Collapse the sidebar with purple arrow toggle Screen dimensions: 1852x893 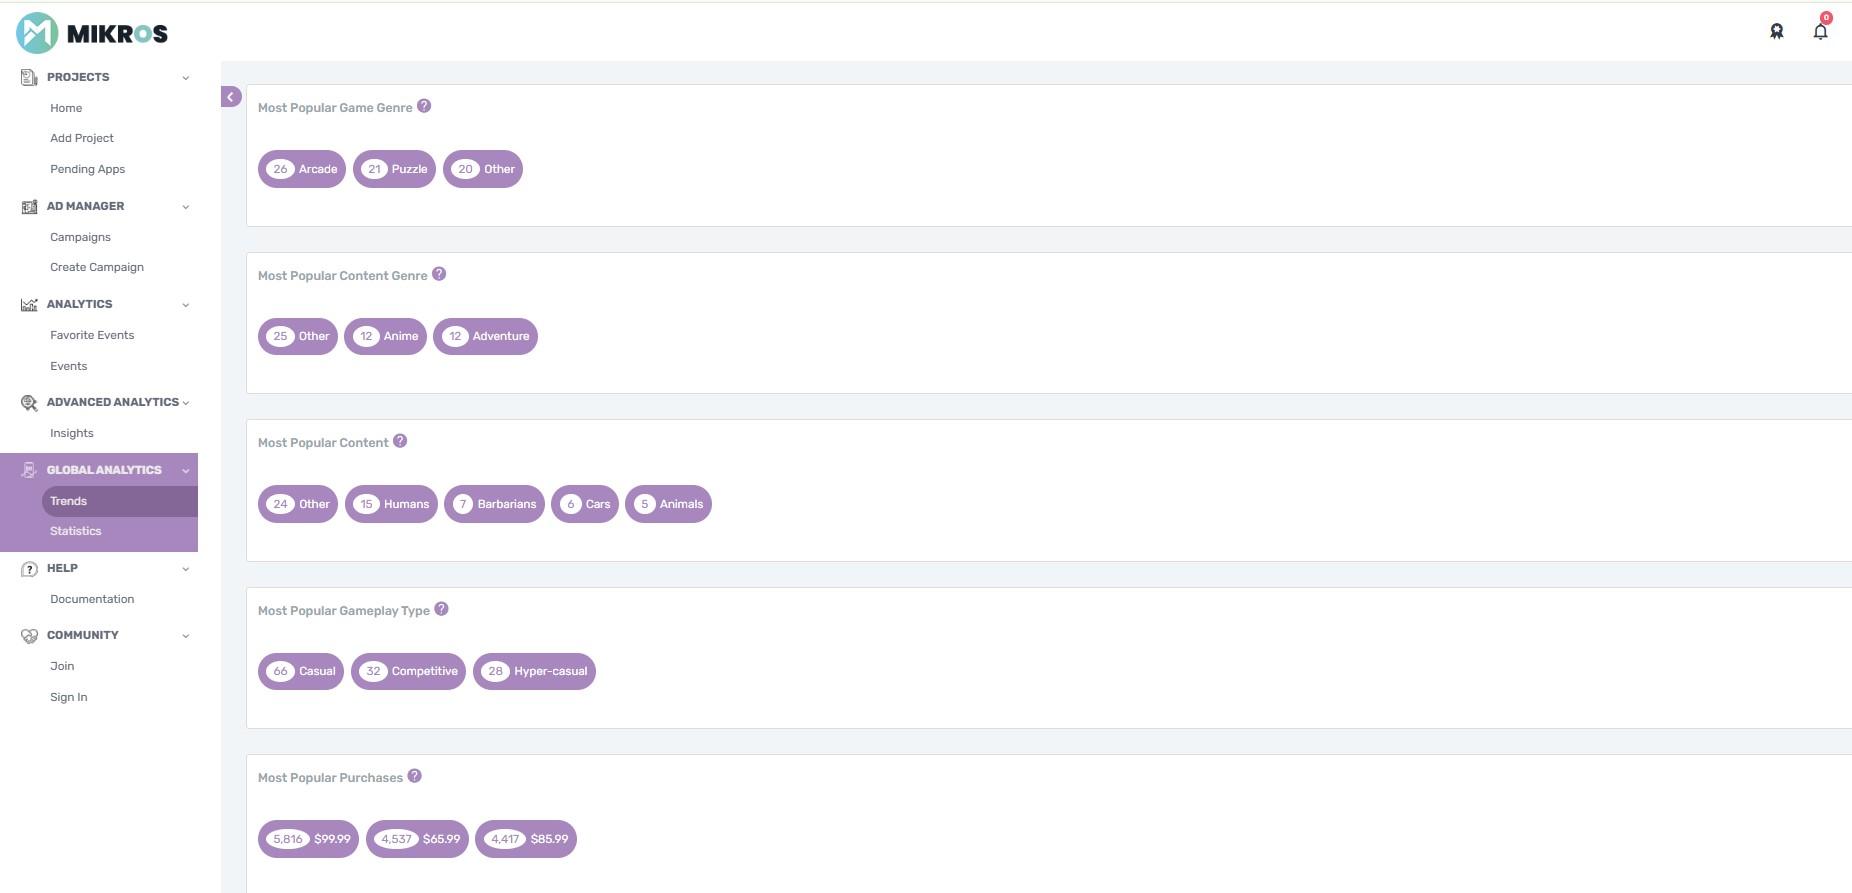[231, 97]
